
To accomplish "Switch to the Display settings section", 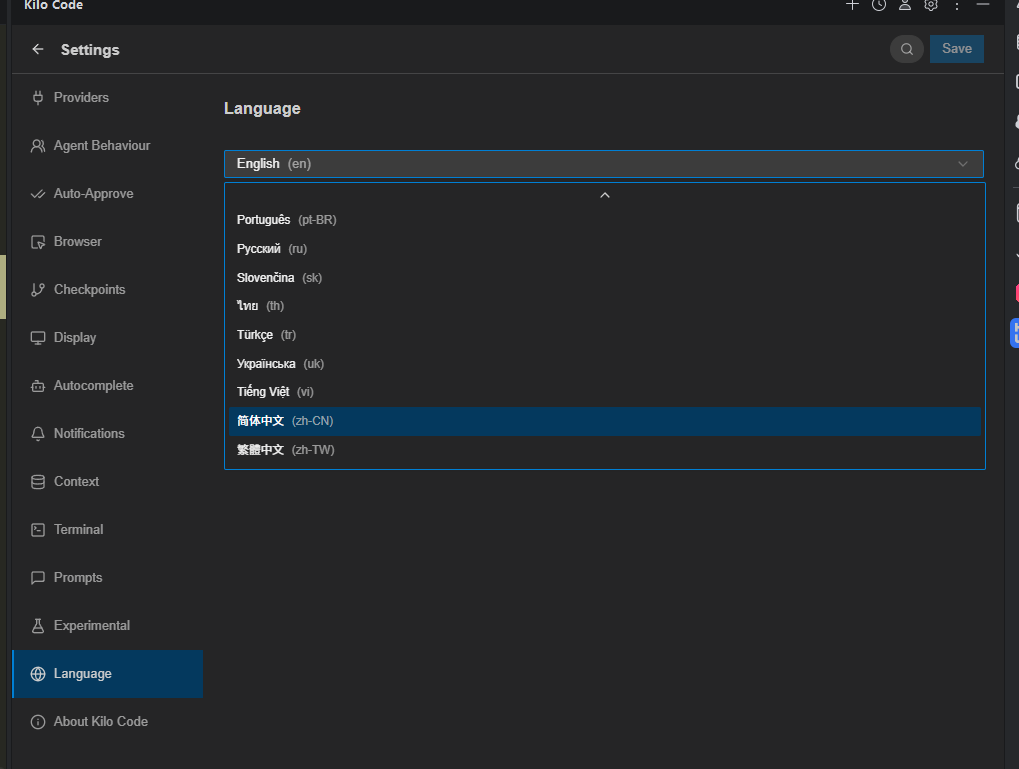I will pos(76,337).
